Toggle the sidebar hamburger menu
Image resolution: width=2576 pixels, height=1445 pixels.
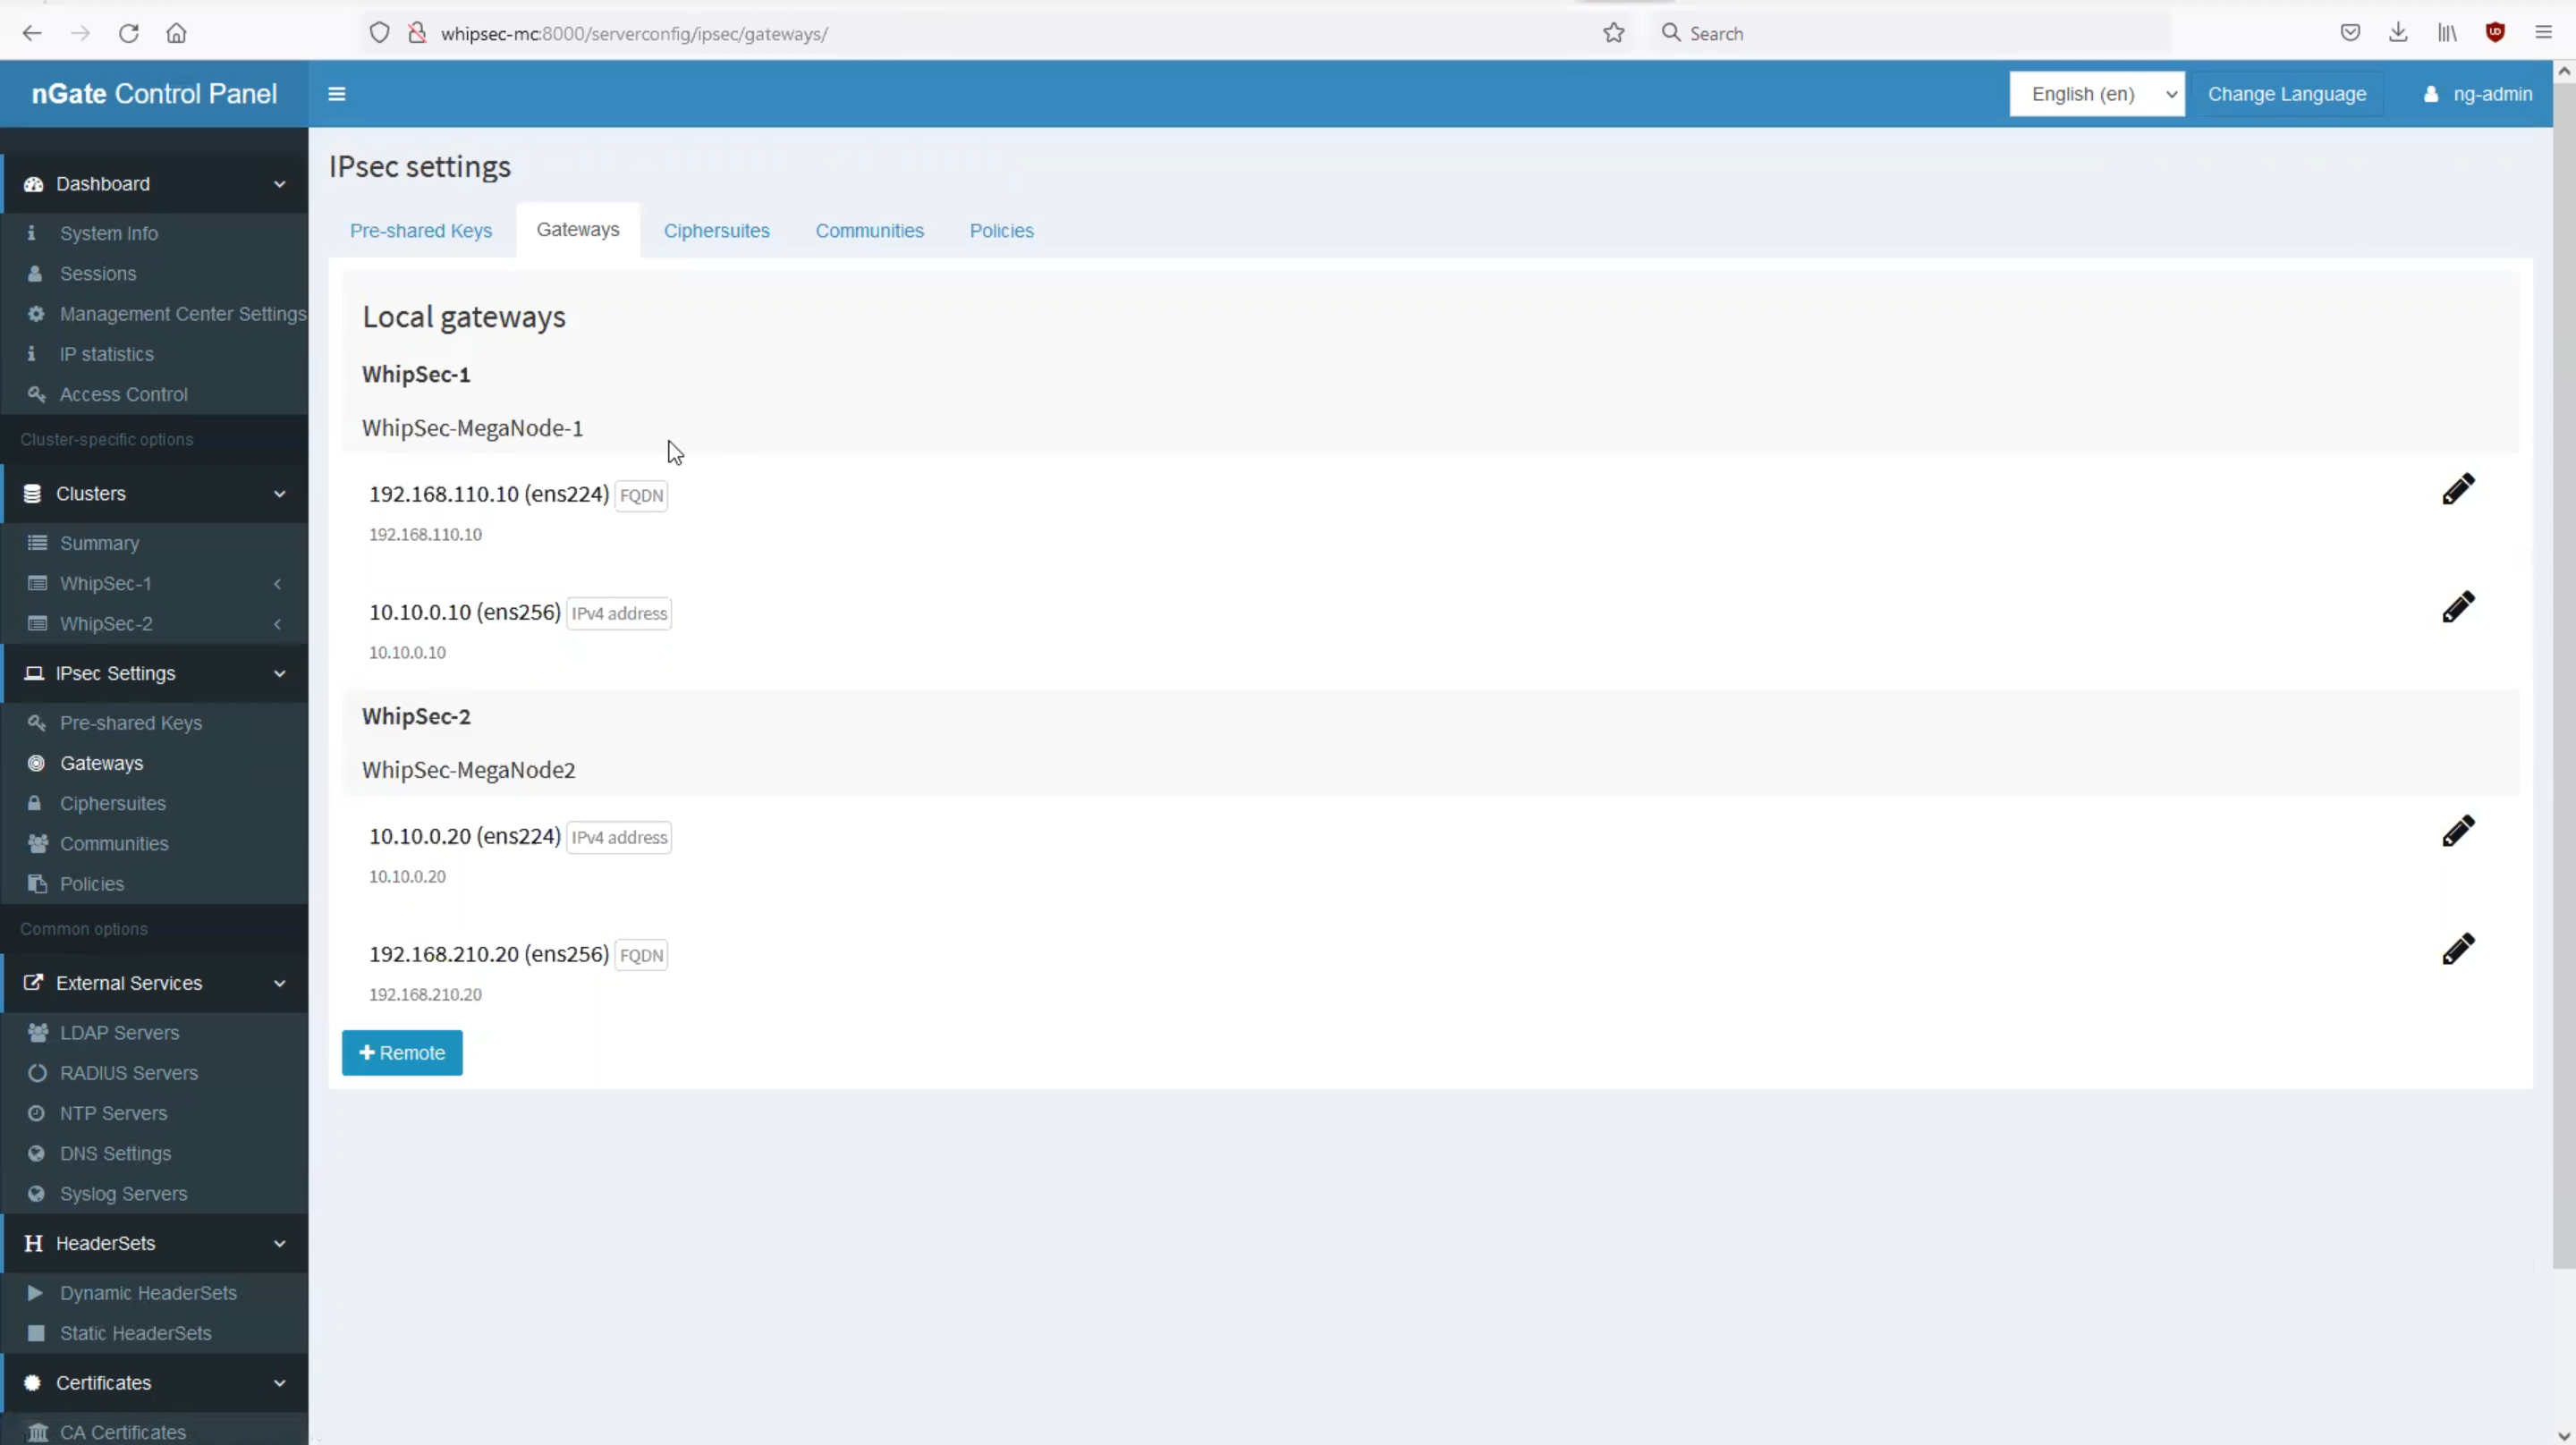336,94
